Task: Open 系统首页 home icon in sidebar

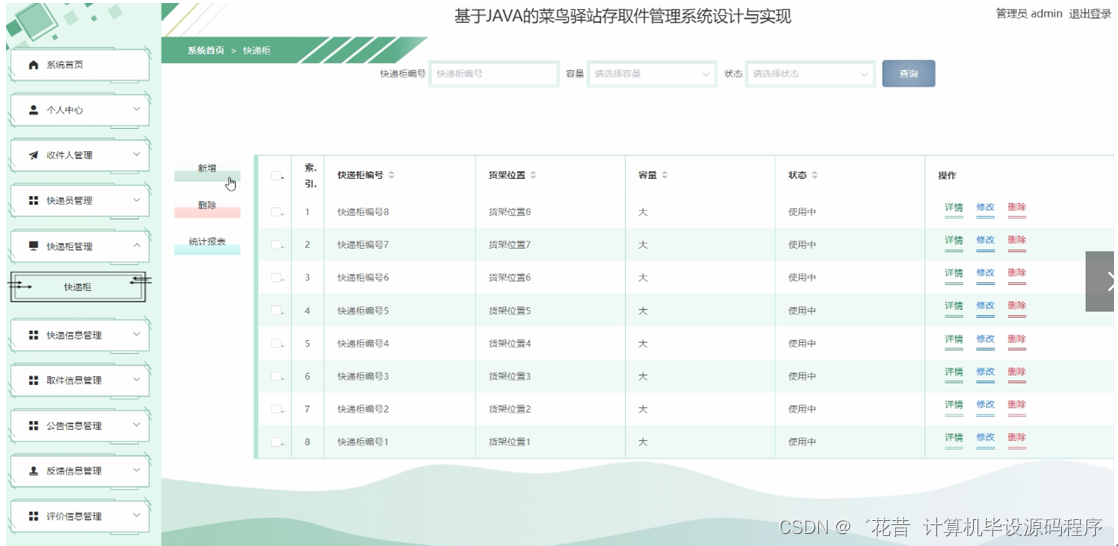Action: (34, 65)
